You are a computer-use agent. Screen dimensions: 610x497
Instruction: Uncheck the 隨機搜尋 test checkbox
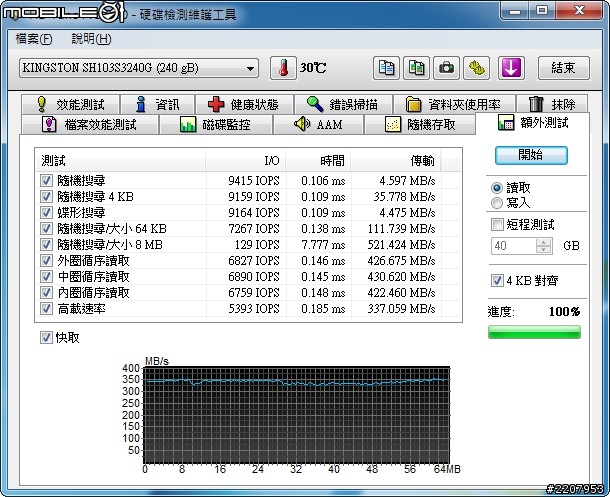46,180
